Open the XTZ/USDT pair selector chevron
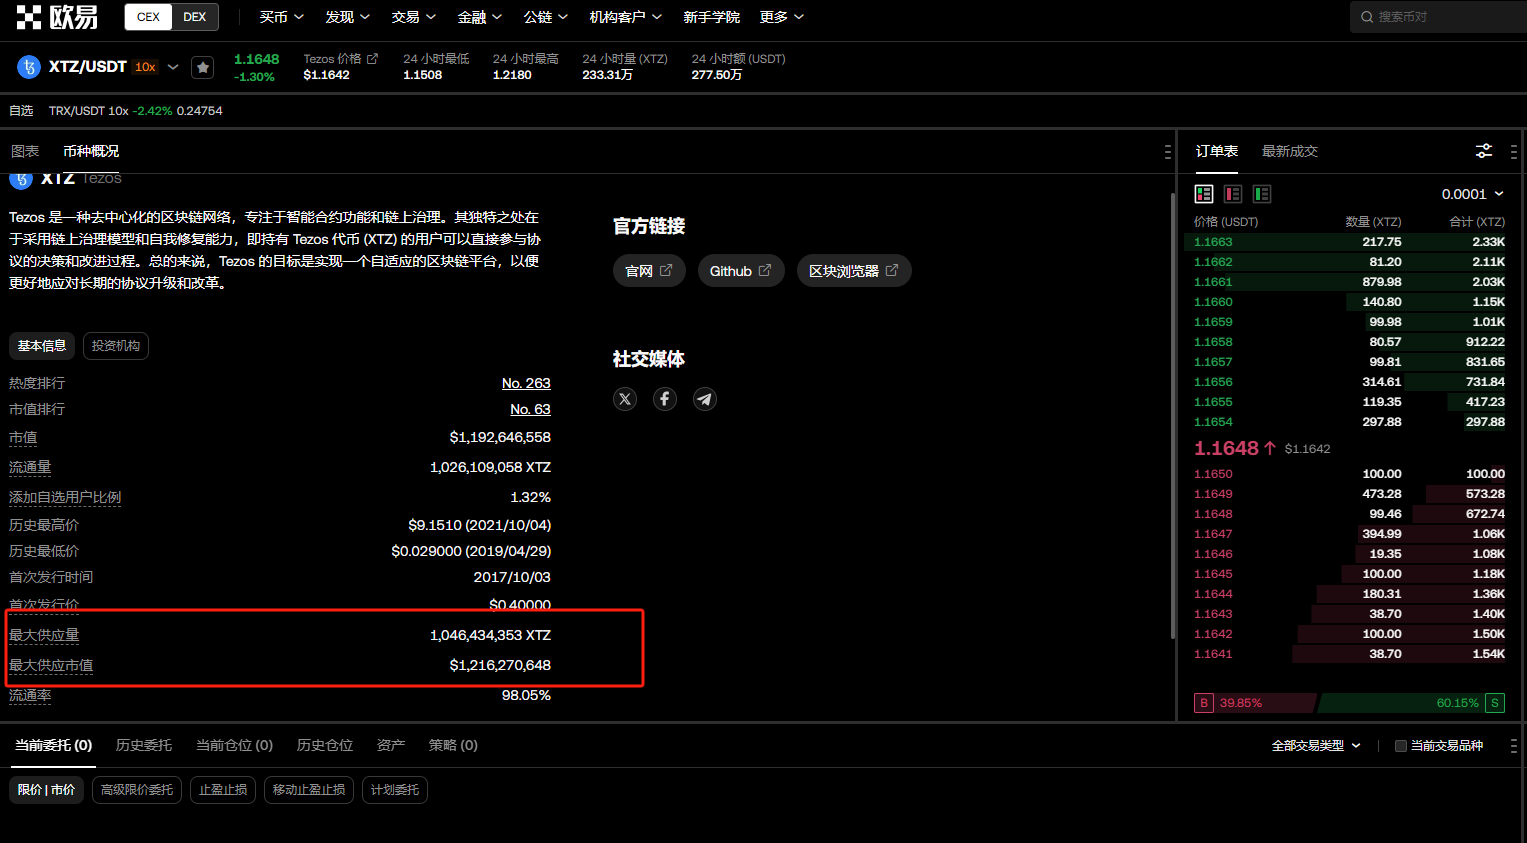Screen dimensions: 1527x843 click(x=173, y=67)
